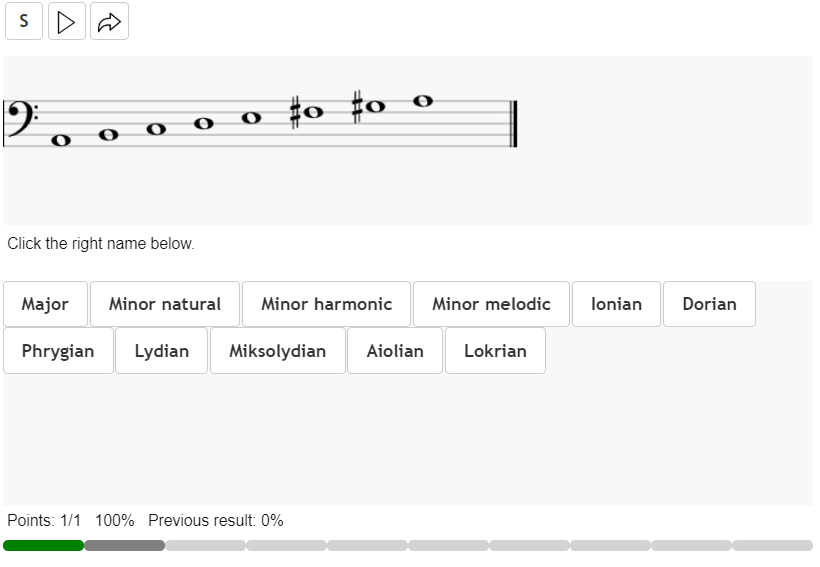Image resolution: width=820 pixels, height=567 pixels.
Task: Click the lowest whole note on staff
Action: click(x=61, y=141)
